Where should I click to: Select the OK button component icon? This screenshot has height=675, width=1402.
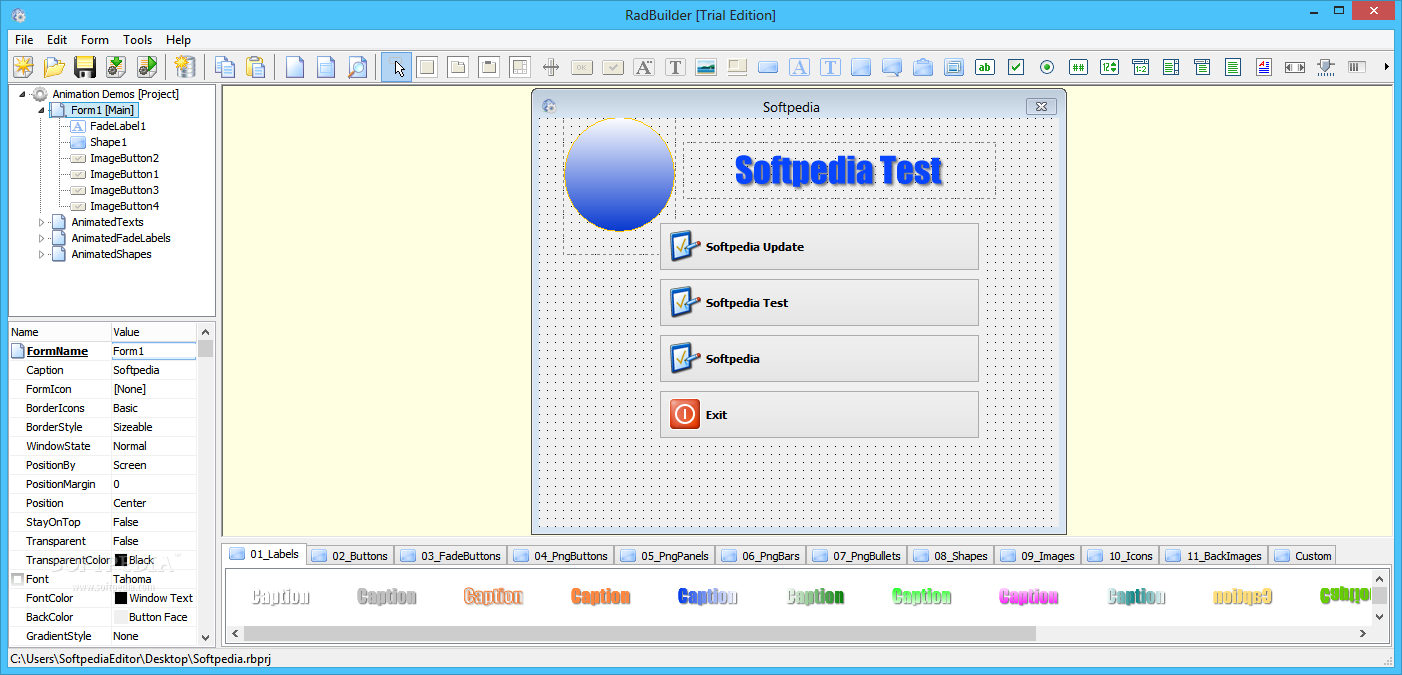click(582, 67)
